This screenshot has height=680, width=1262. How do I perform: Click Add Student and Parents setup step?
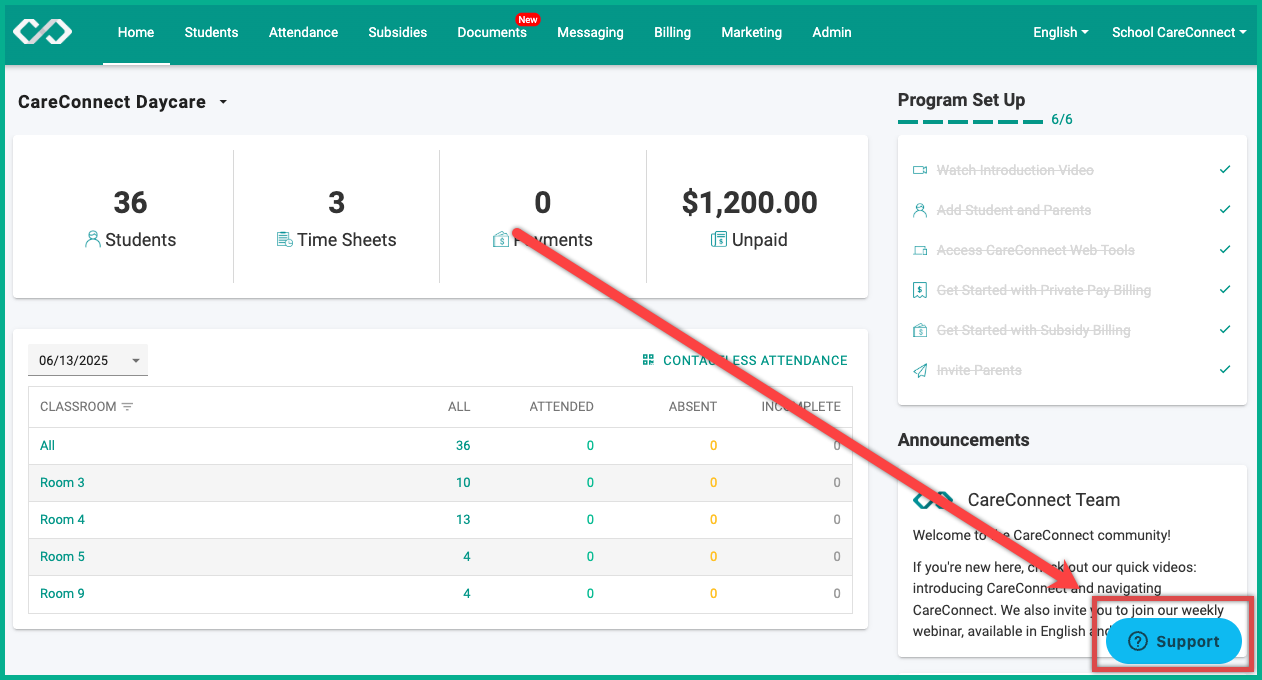pos(1014,210)
